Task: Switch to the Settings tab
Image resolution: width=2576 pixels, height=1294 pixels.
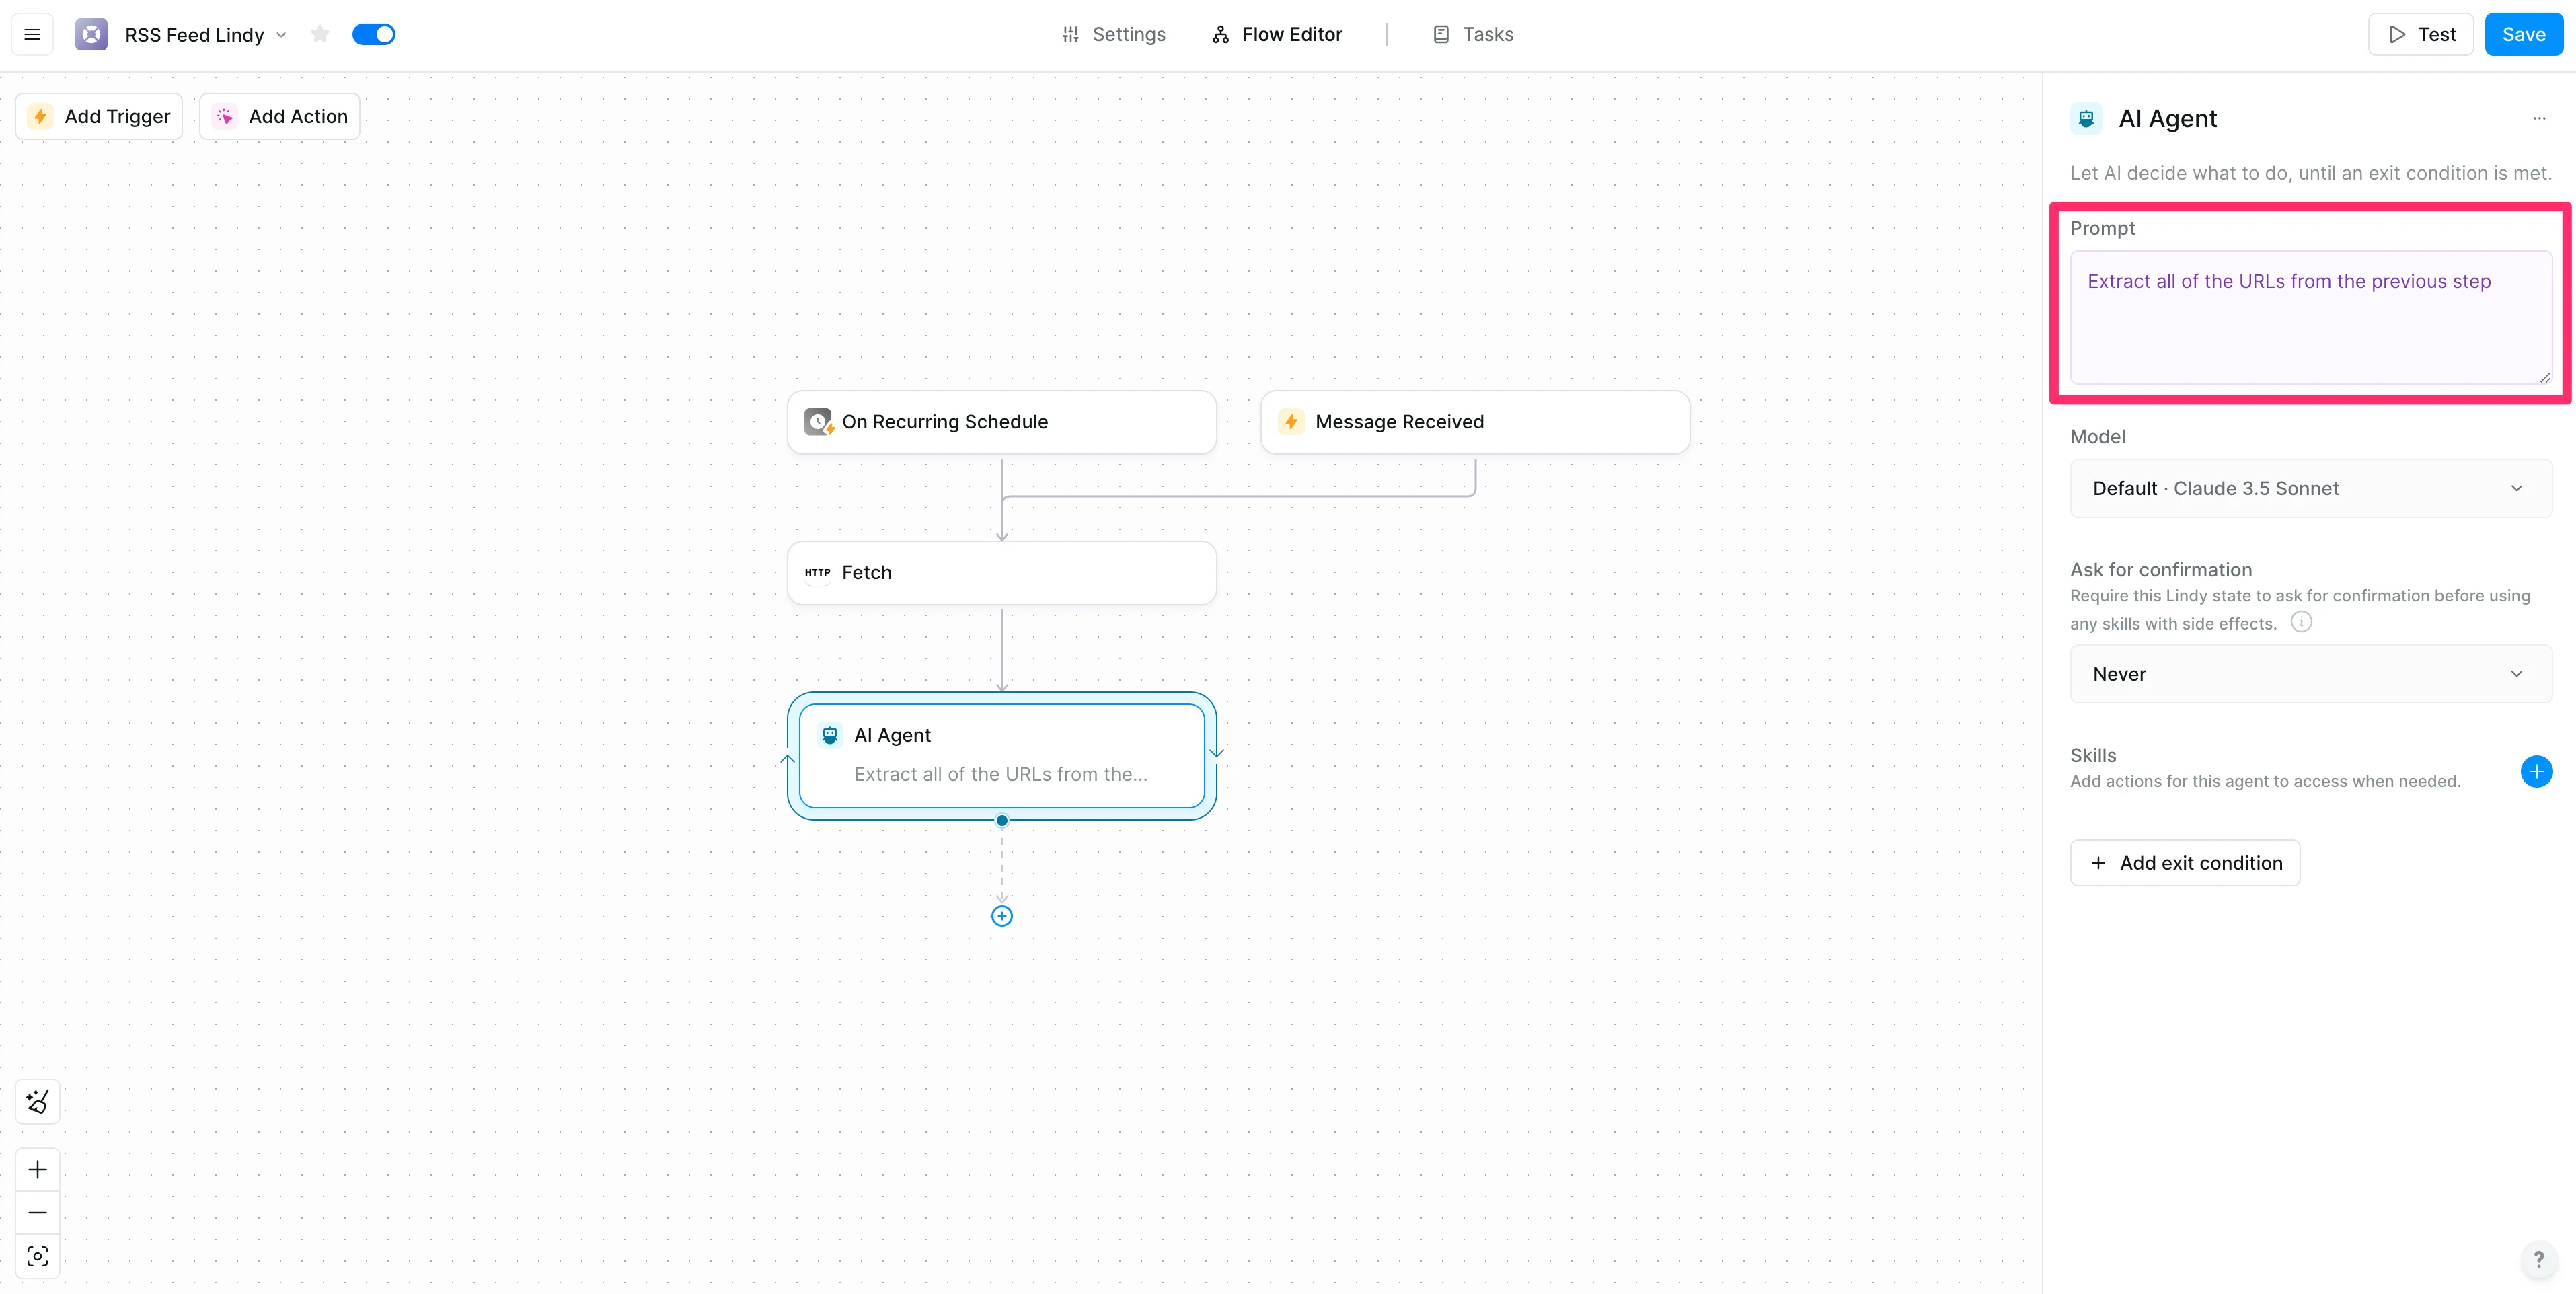Action: (x=1113, y=35)
